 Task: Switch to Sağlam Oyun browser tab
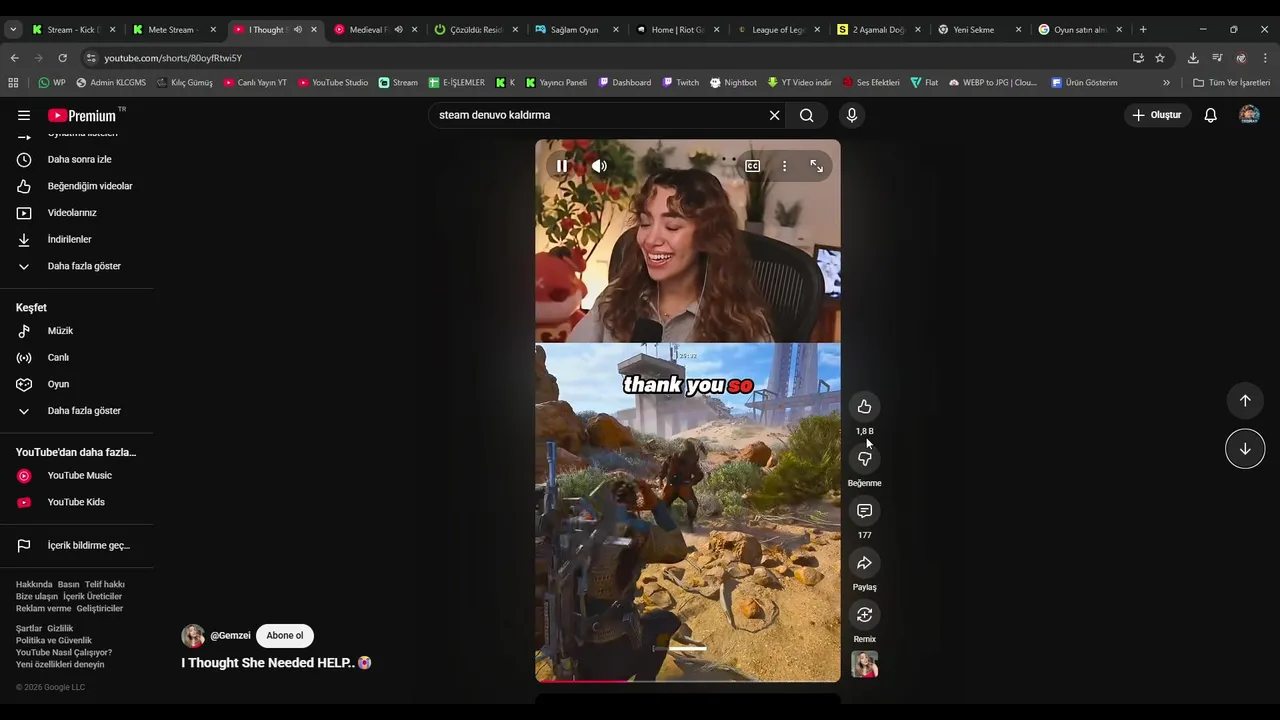pos(577,30)
